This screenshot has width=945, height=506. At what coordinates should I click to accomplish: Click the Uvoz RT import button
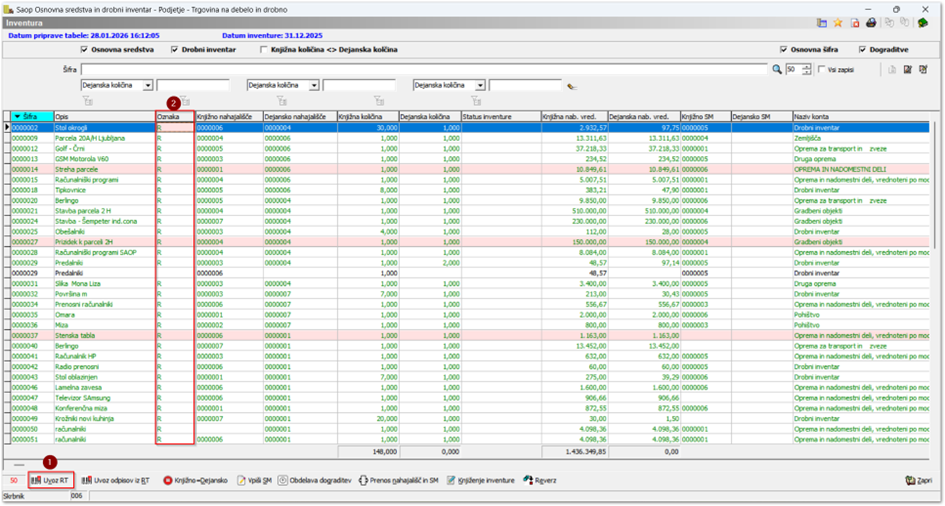50,481
